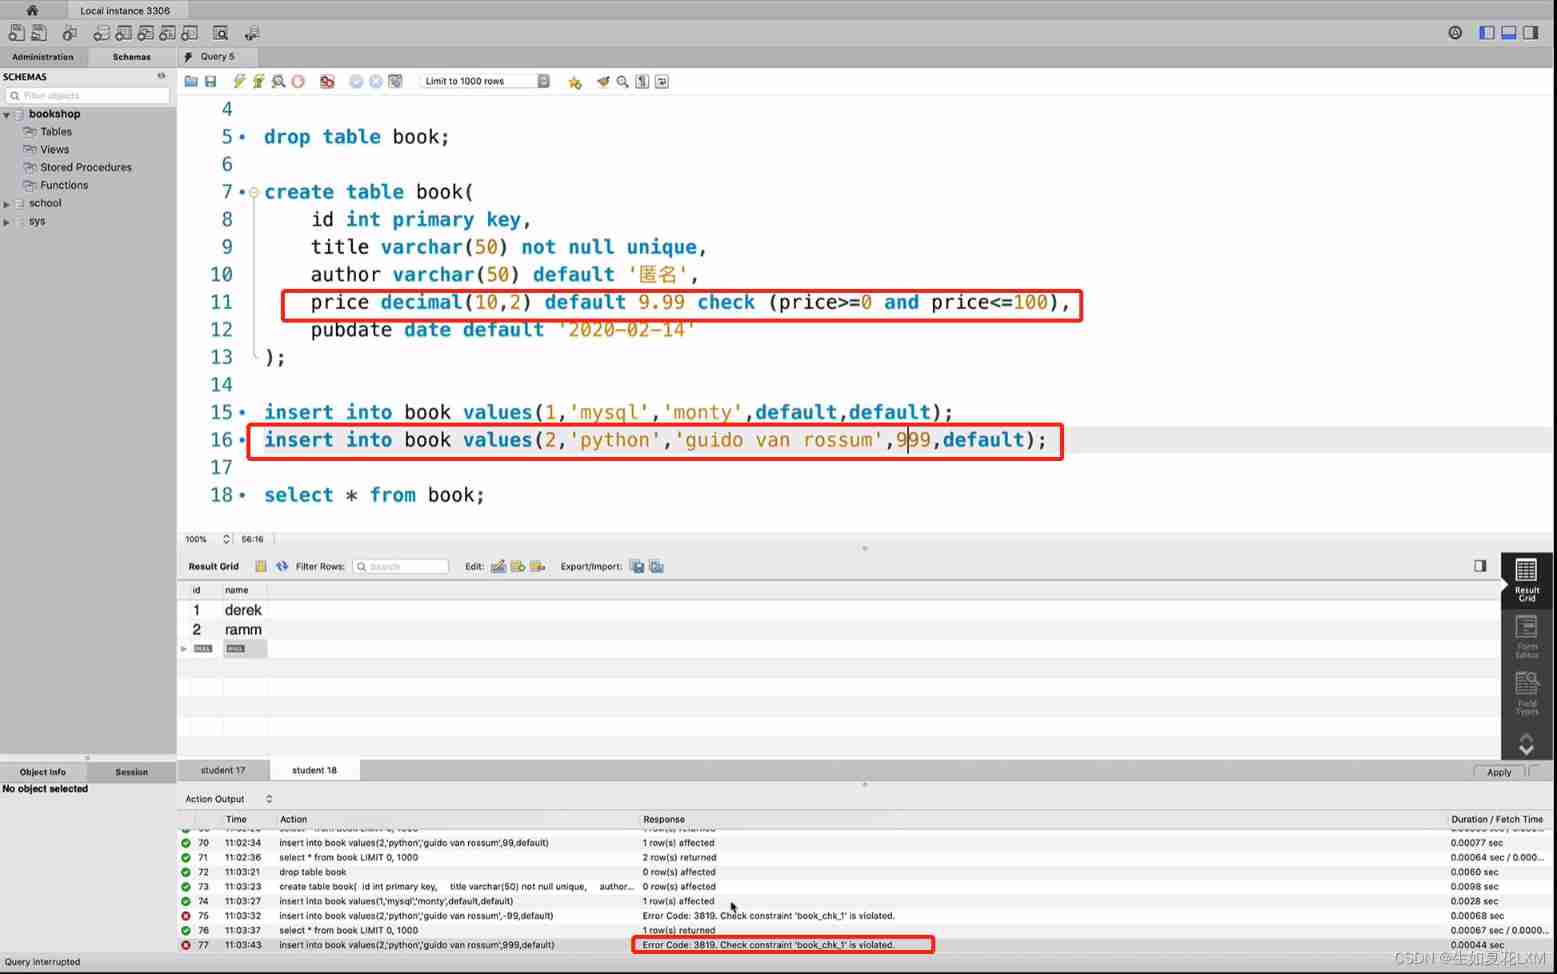This screenshot has height=974, width=1557.
Task: Edit current row icon in result toolbar
Action: coord(498,566)
